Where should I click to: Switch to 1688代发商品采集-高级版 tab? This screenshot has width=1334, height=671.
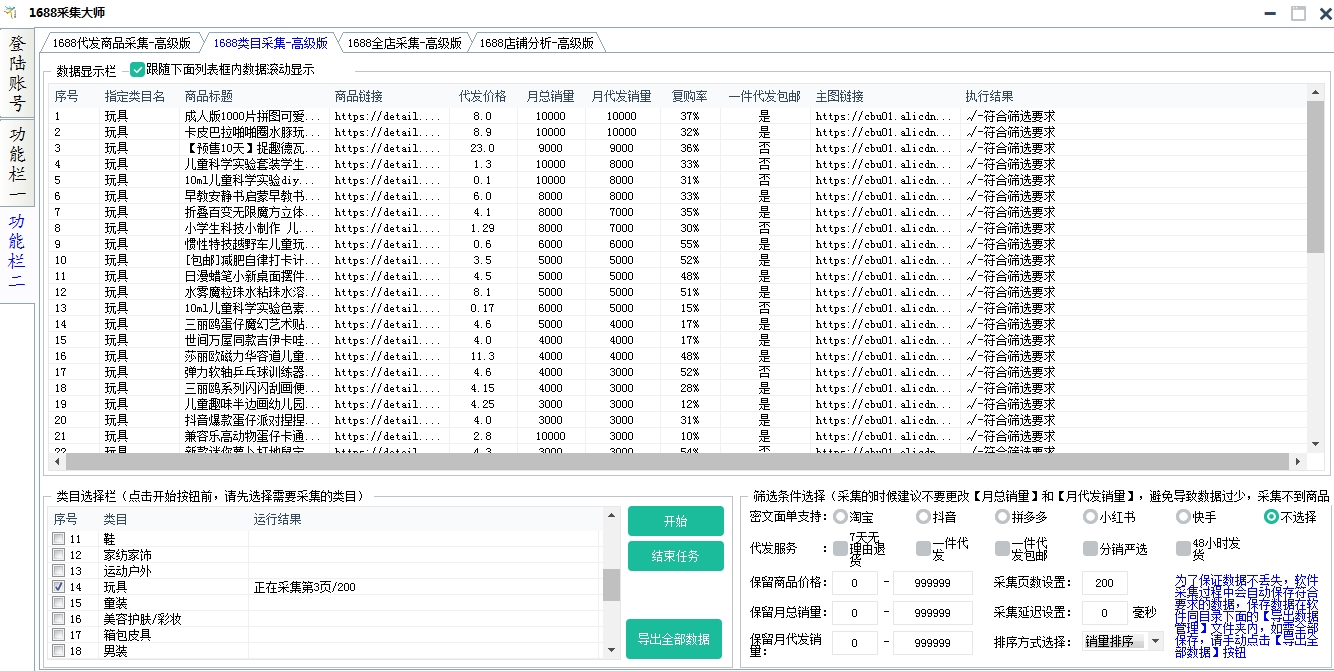121,43
